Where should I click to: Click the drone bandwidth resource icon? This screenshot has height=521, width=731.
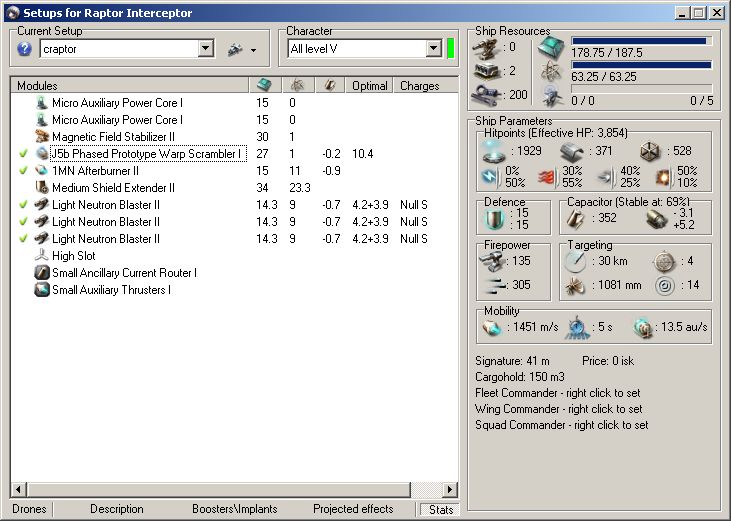[552, 95]
